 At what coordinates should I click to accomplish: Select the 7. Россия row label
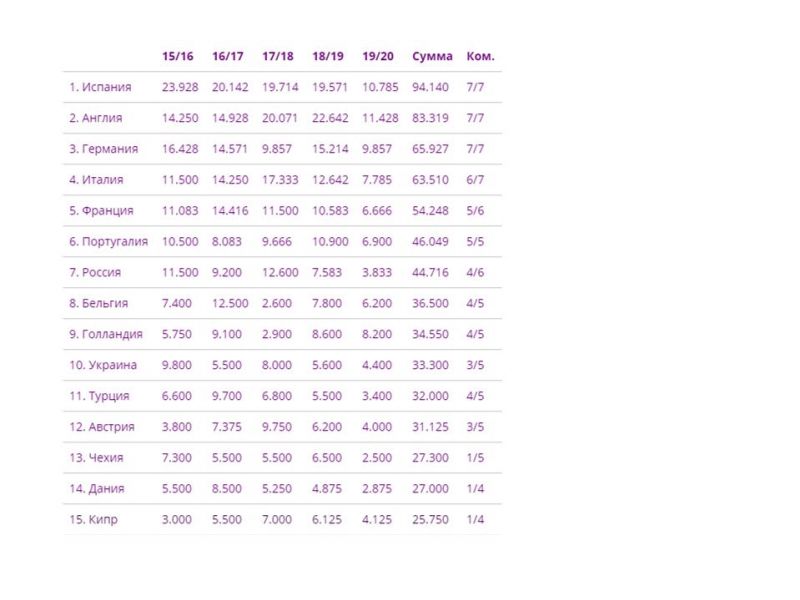pyautogui.click(x=95, y=272)
